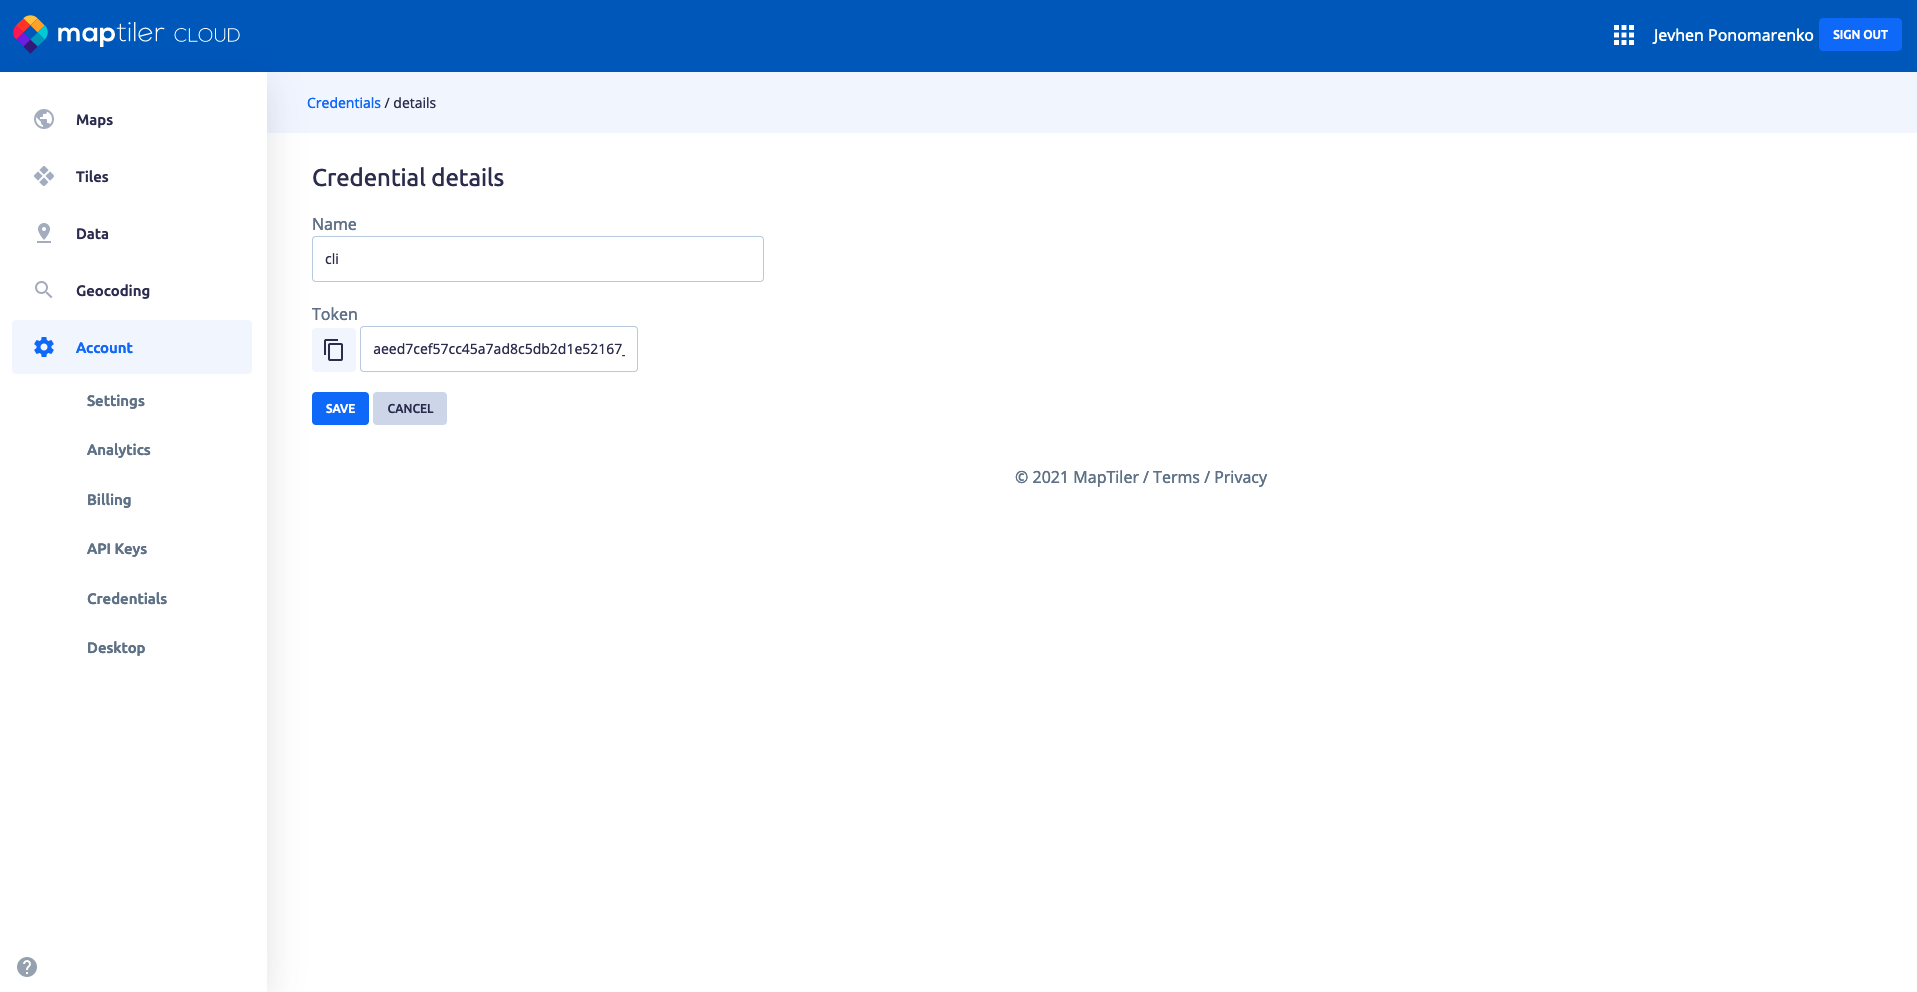Screen dimensions: 1917x992
Task: Go to Analytics section
Action: [x=119, y=450]
